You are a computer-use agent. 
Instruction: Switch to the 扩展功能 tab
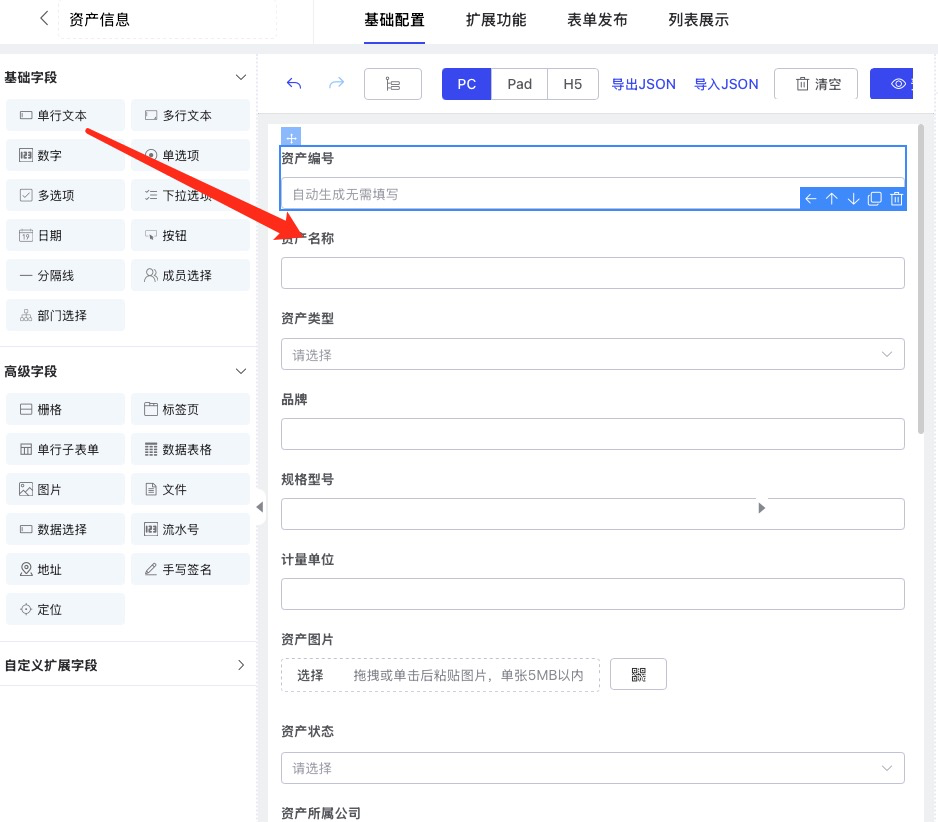pos(496,20)
